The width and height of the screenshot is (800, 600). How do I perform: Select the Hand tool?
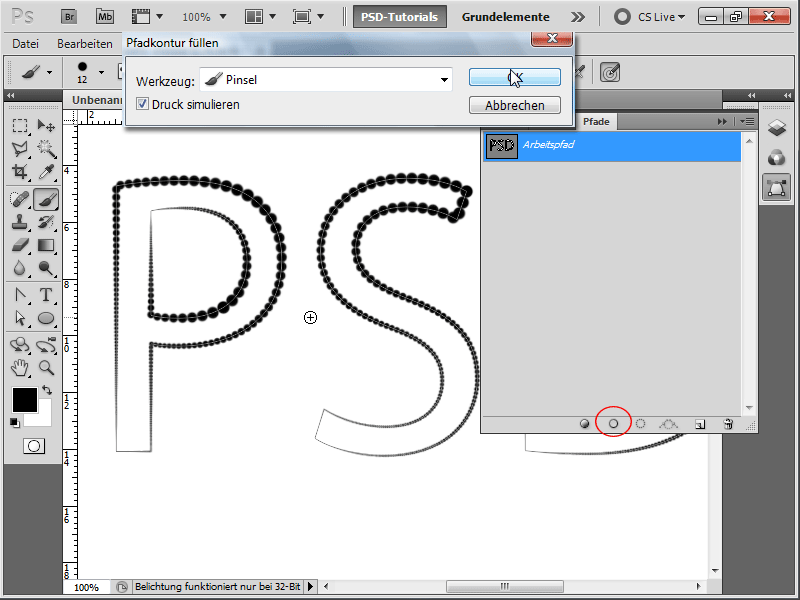[20, 368]
